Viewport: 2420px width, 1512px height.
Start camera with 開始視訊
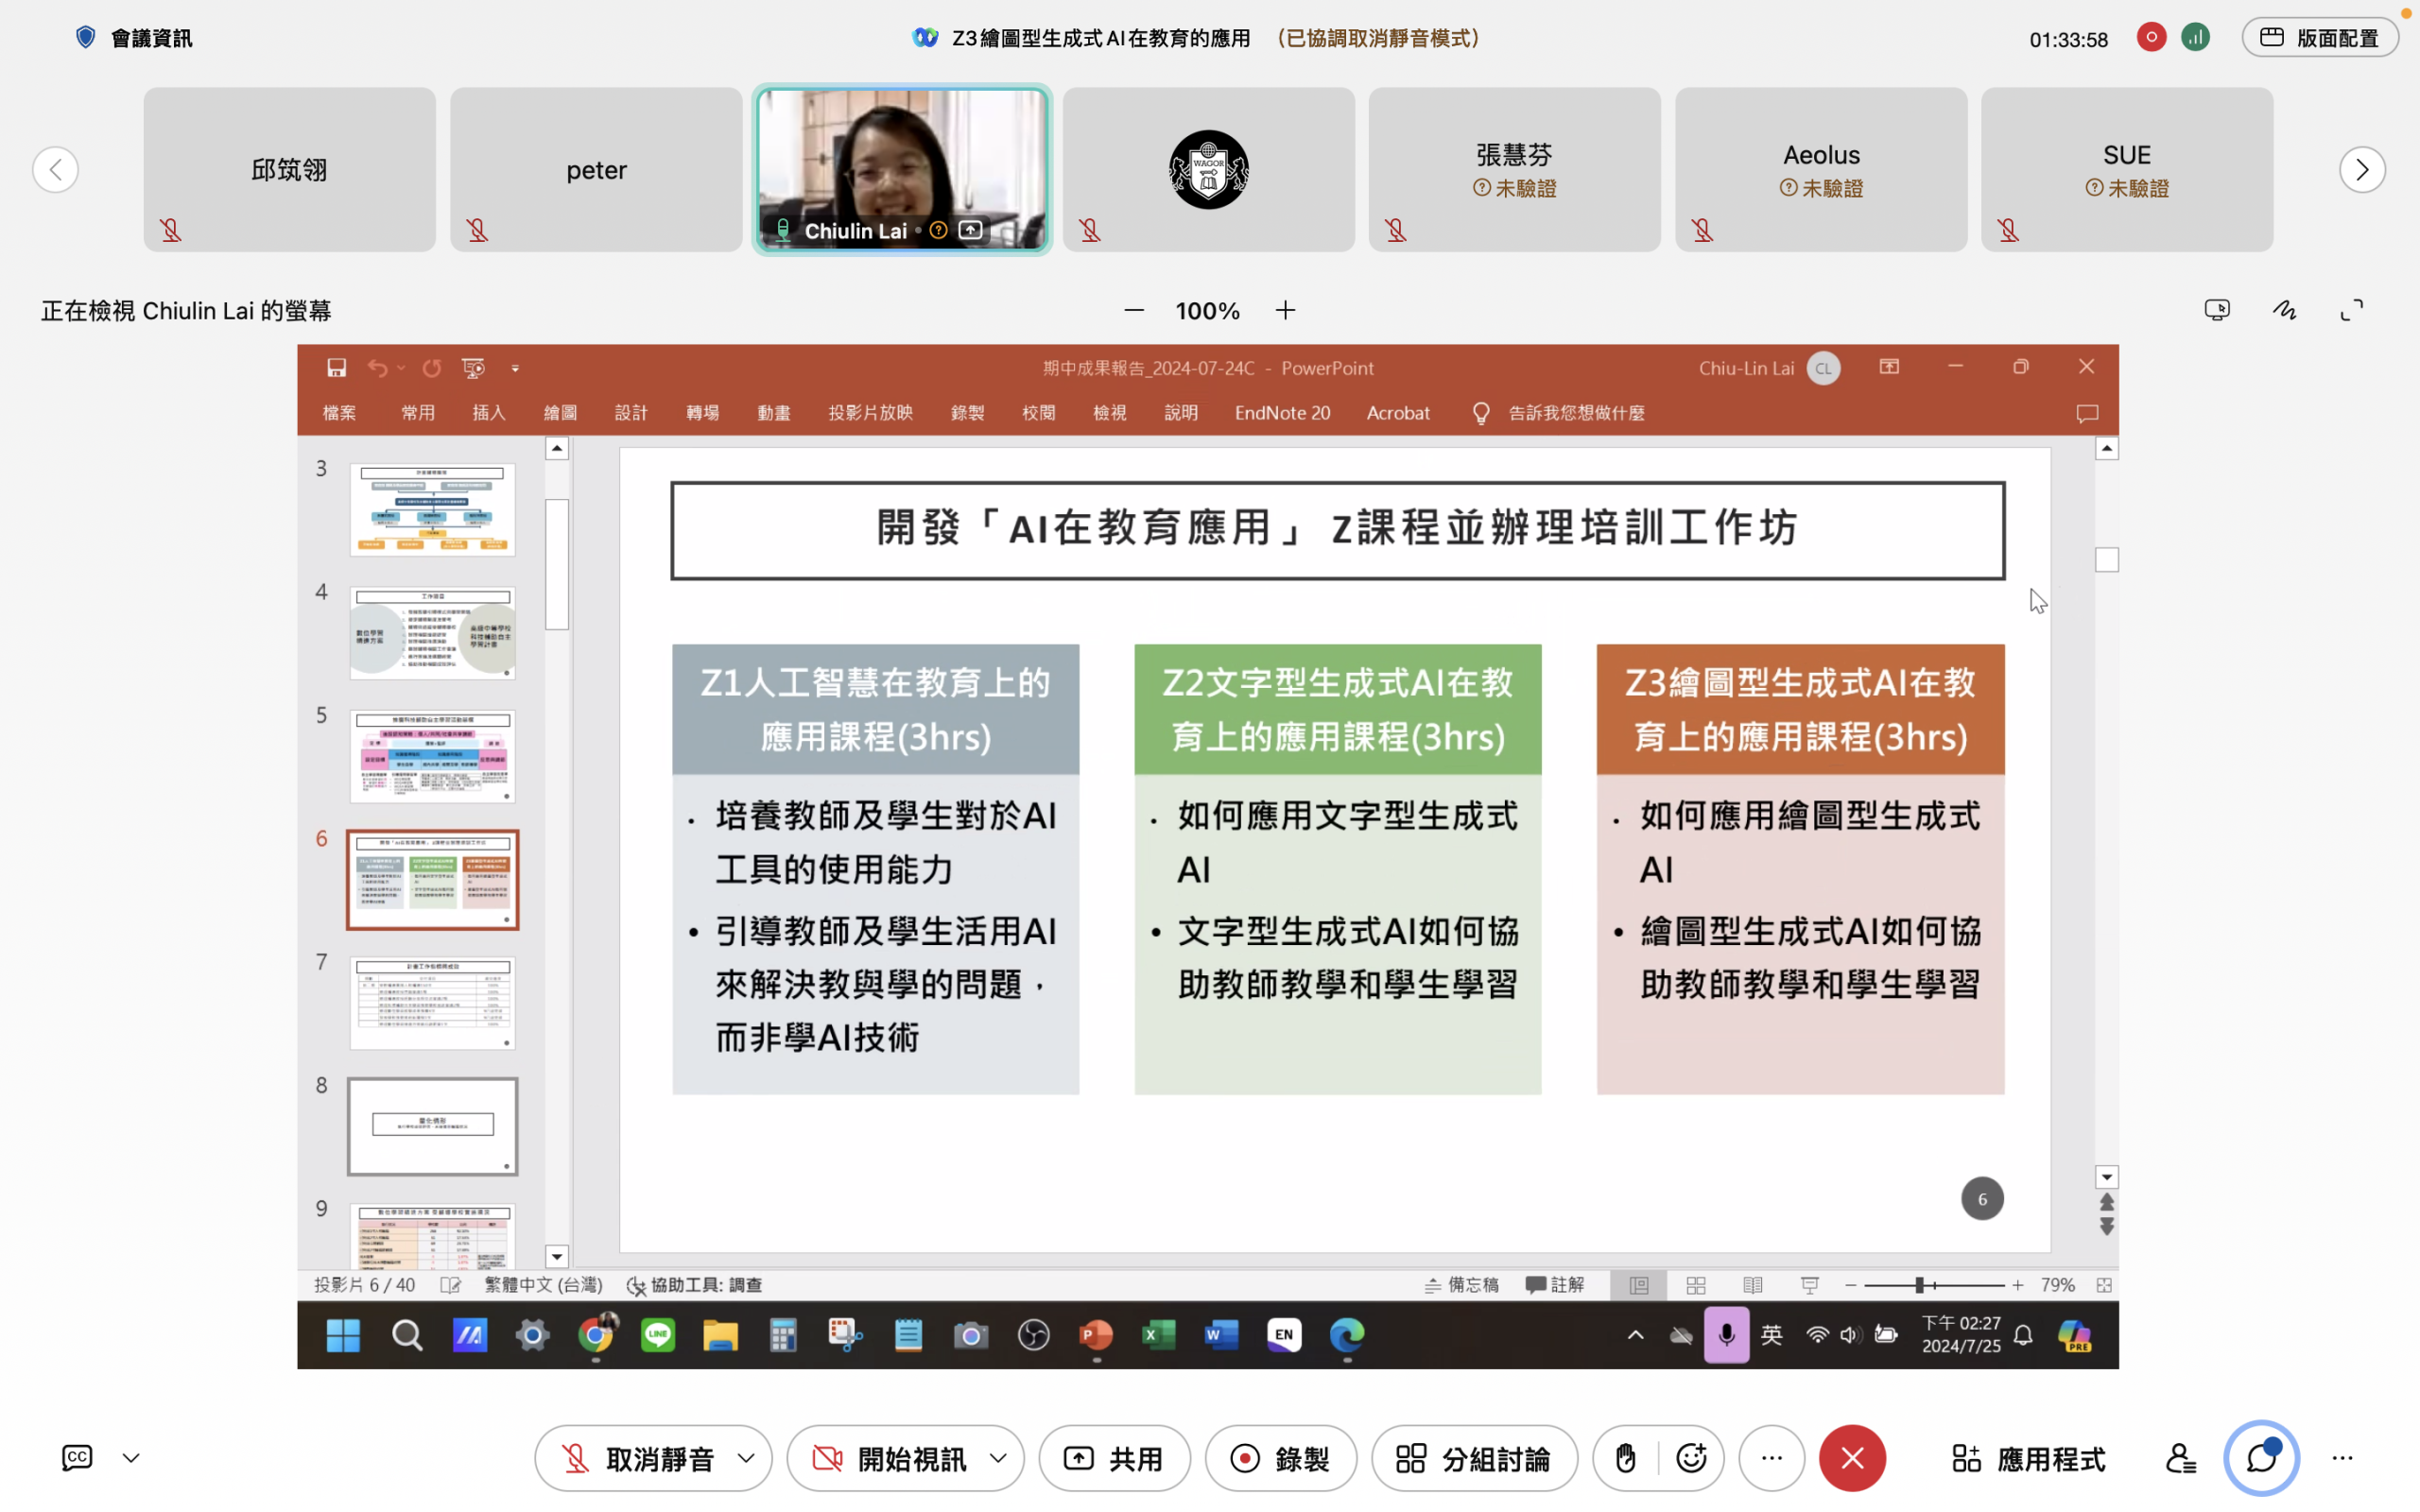[x=890, y=1458]
